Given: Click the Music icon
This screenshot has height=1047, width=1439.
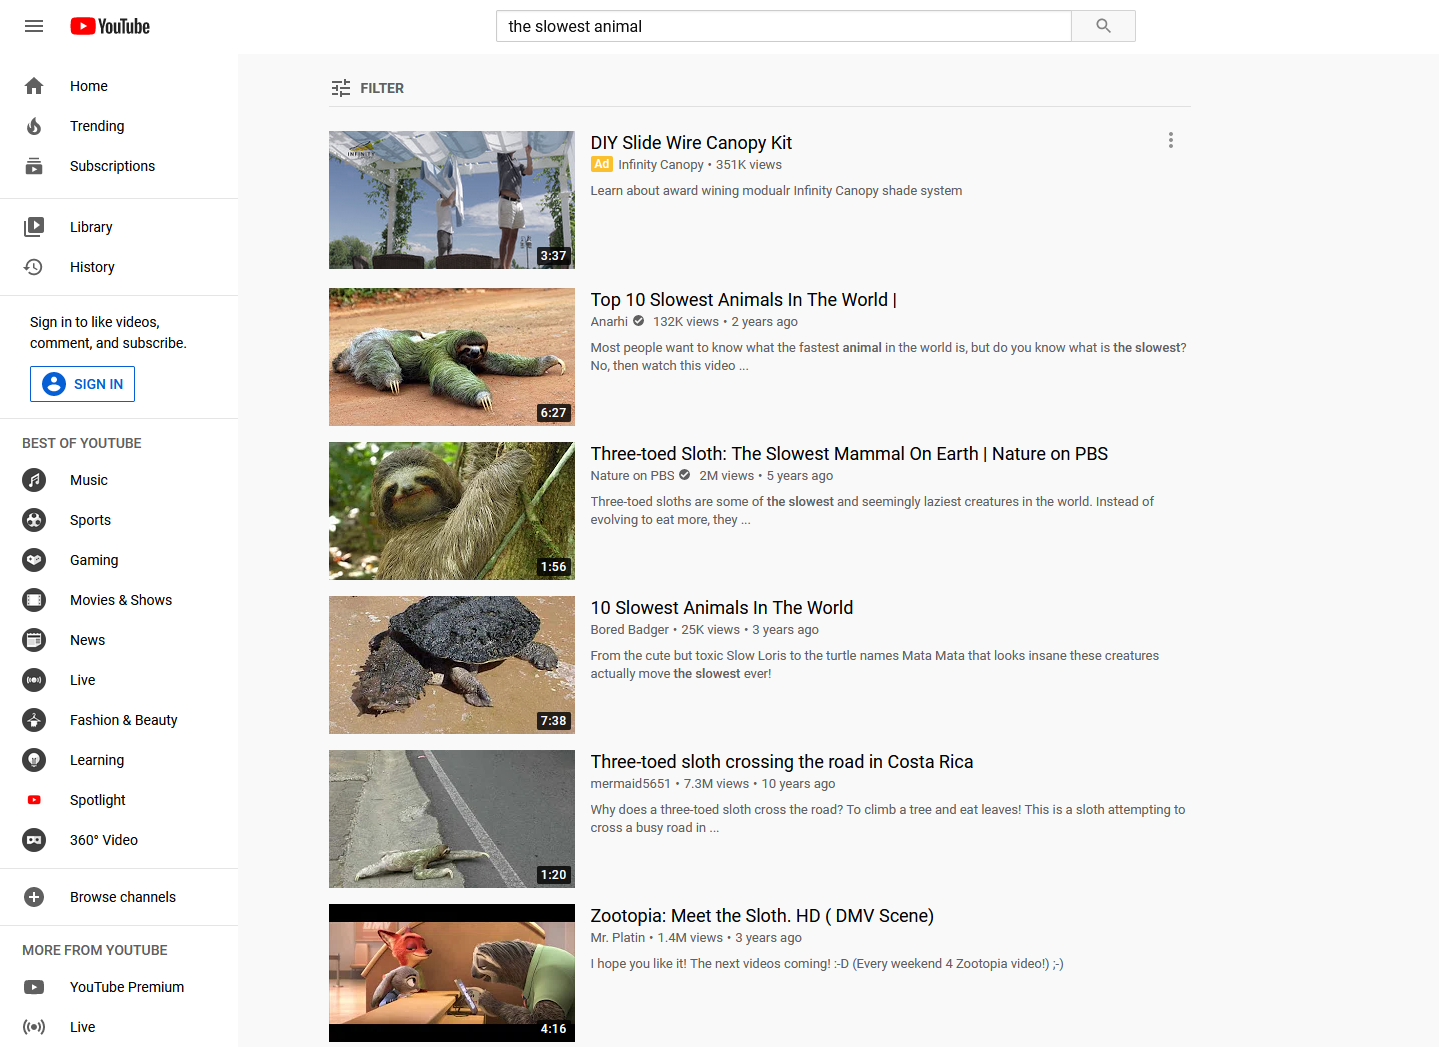Looking at the screenshot, I should (x=34, y=480).
